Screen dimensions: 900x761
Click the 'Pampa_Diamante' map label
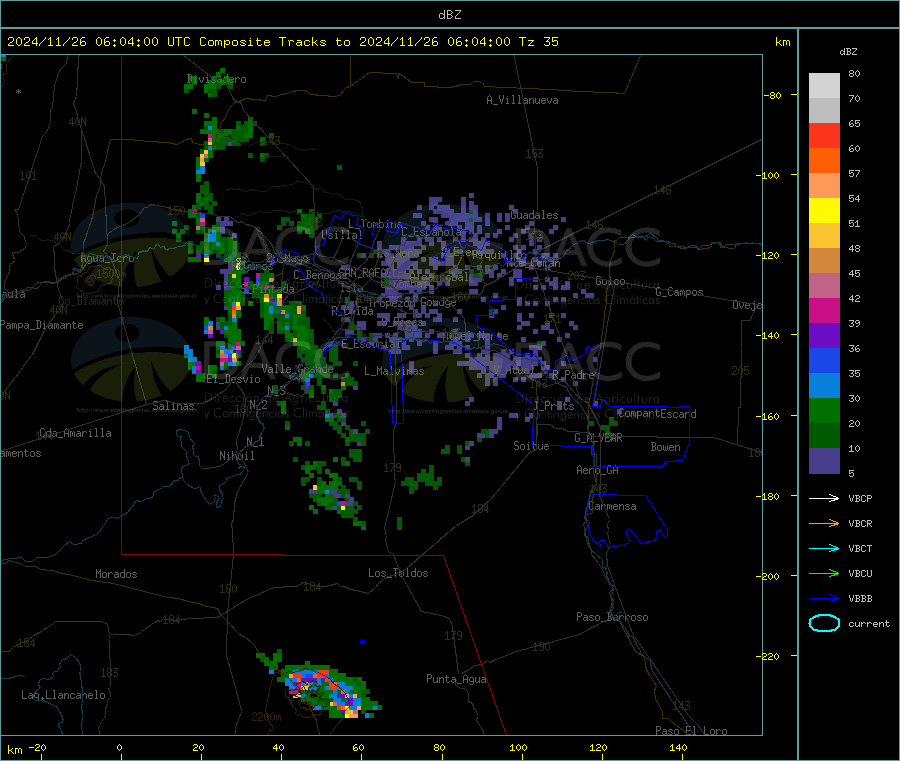point(42,325)
